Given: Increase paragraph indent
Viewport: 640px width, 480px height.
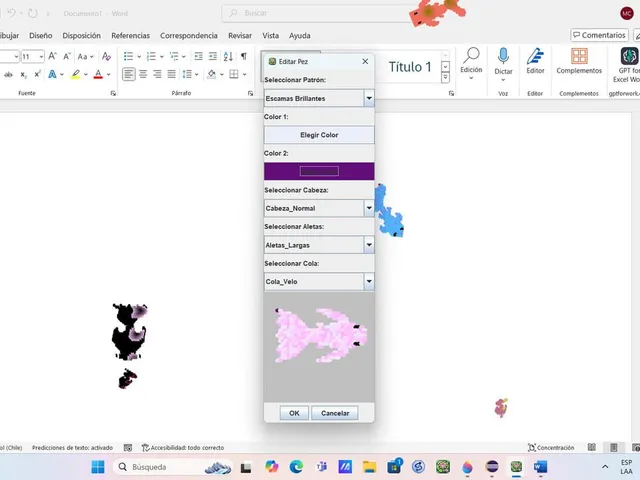Looking at the screenshot, I should [213, 56].
